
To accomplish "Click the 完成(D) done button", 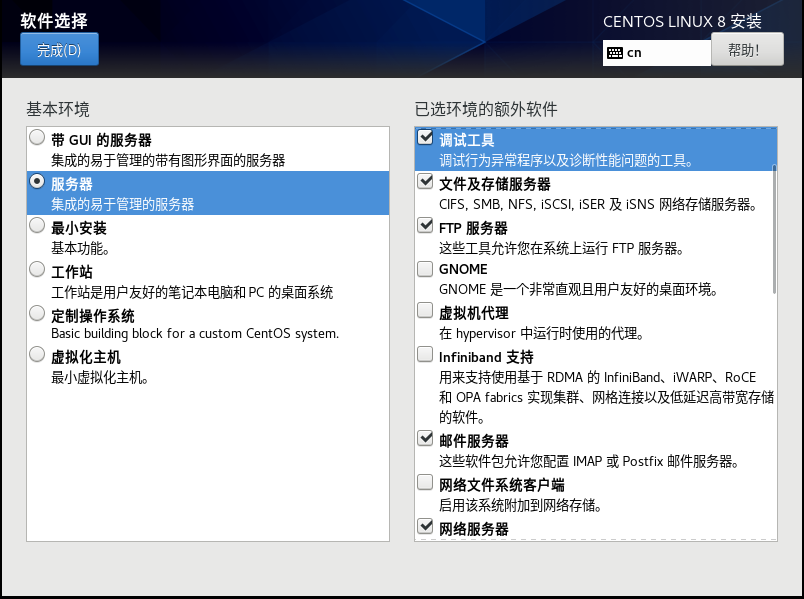I will tap(59, 49).
